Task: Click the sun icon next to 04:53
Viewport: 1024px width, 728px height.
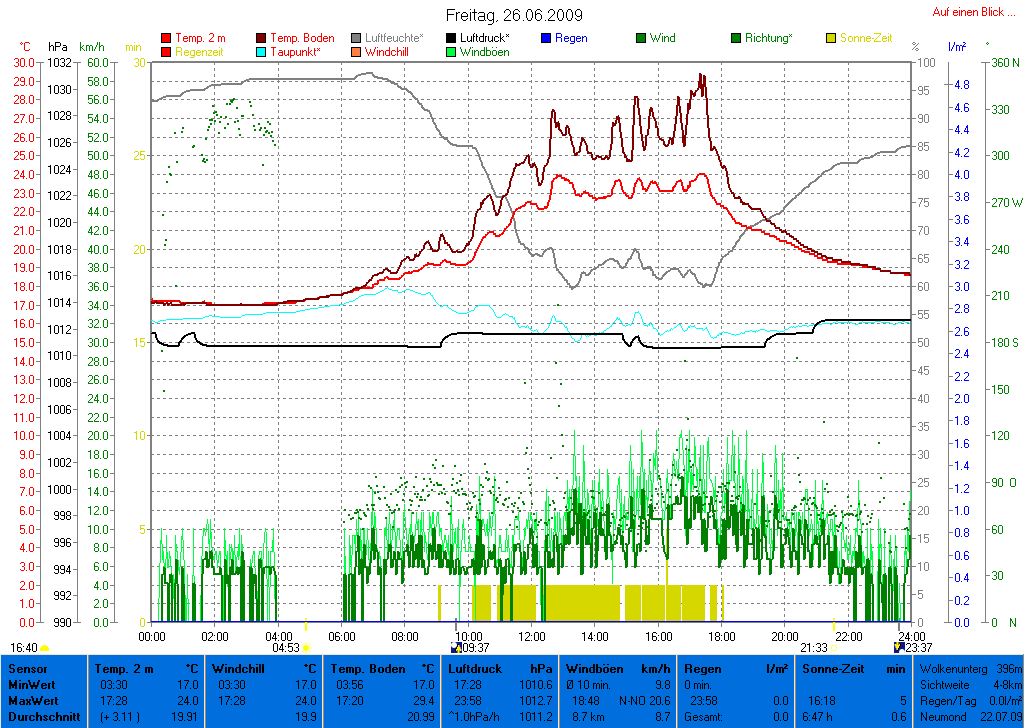Action: pyautogui.click(x=307, y=647)
